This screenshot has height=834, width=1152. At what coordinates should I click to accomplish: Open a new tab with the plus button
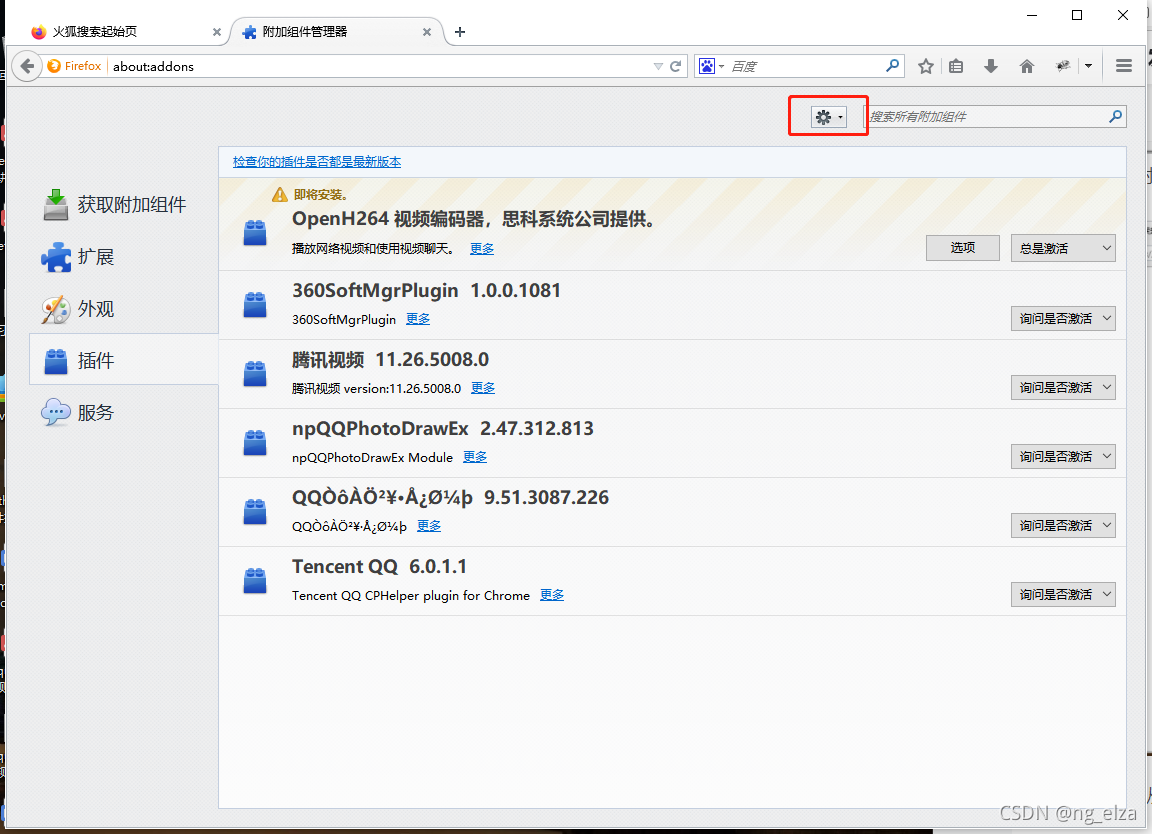(460, 32)
